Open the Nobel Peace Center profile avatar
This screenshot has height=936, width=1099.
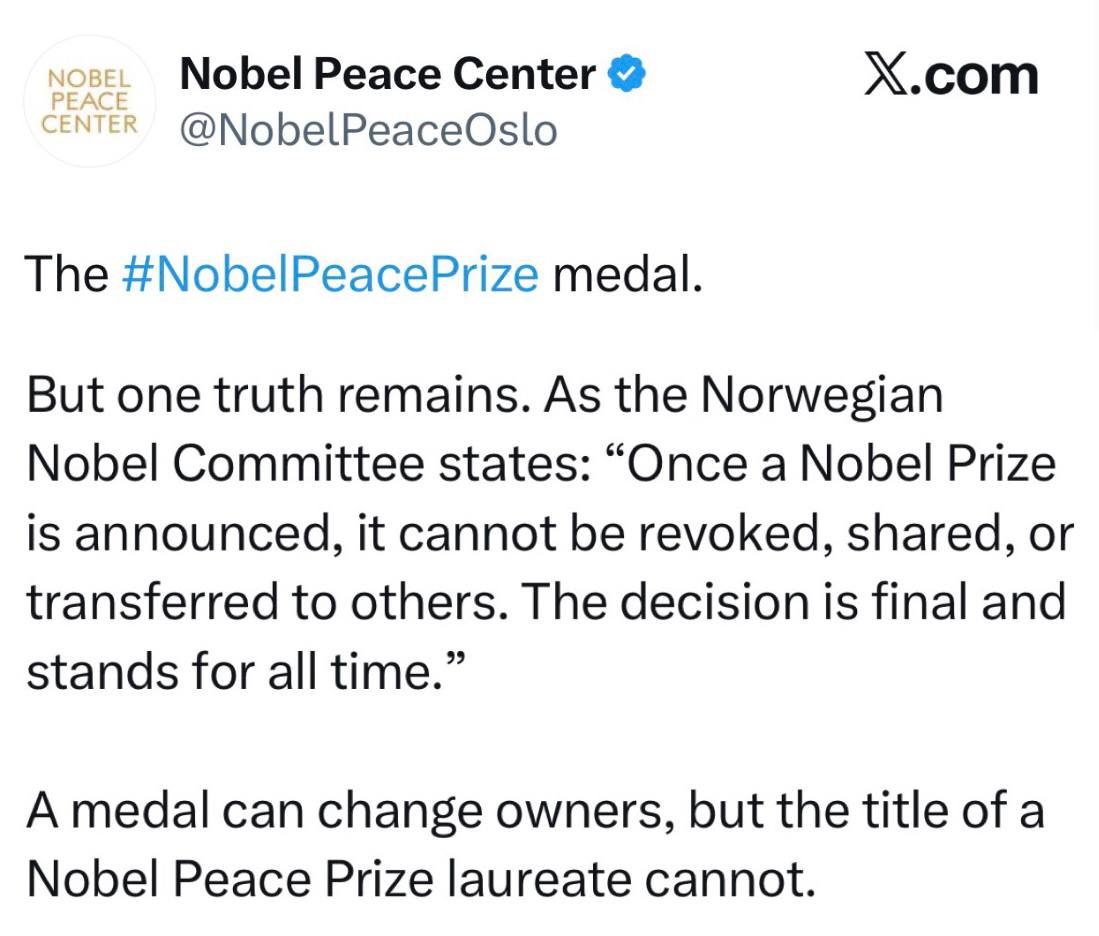(x=89, y=101)
